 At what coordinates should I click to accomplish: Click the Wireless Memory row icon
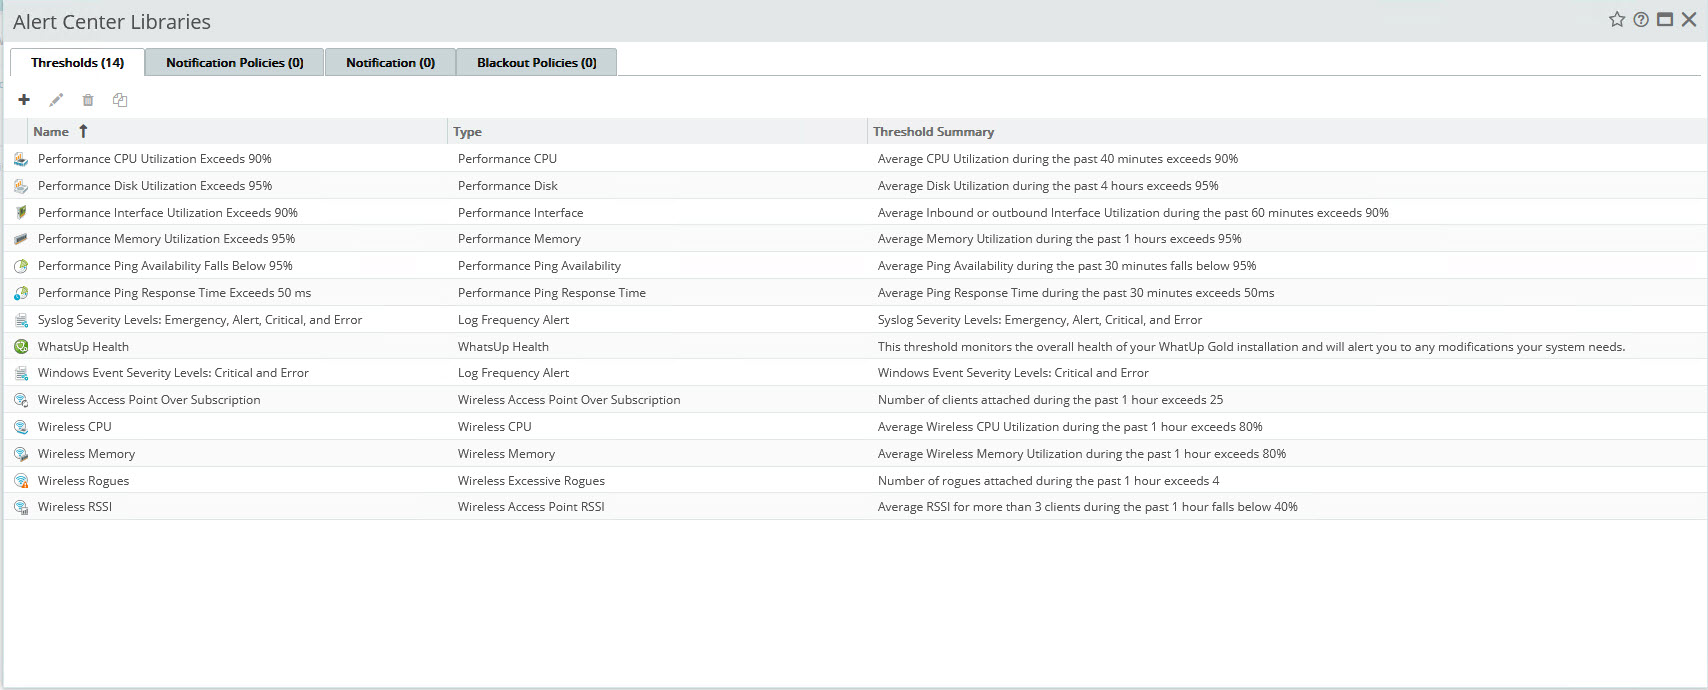click(x=21, y=454)
